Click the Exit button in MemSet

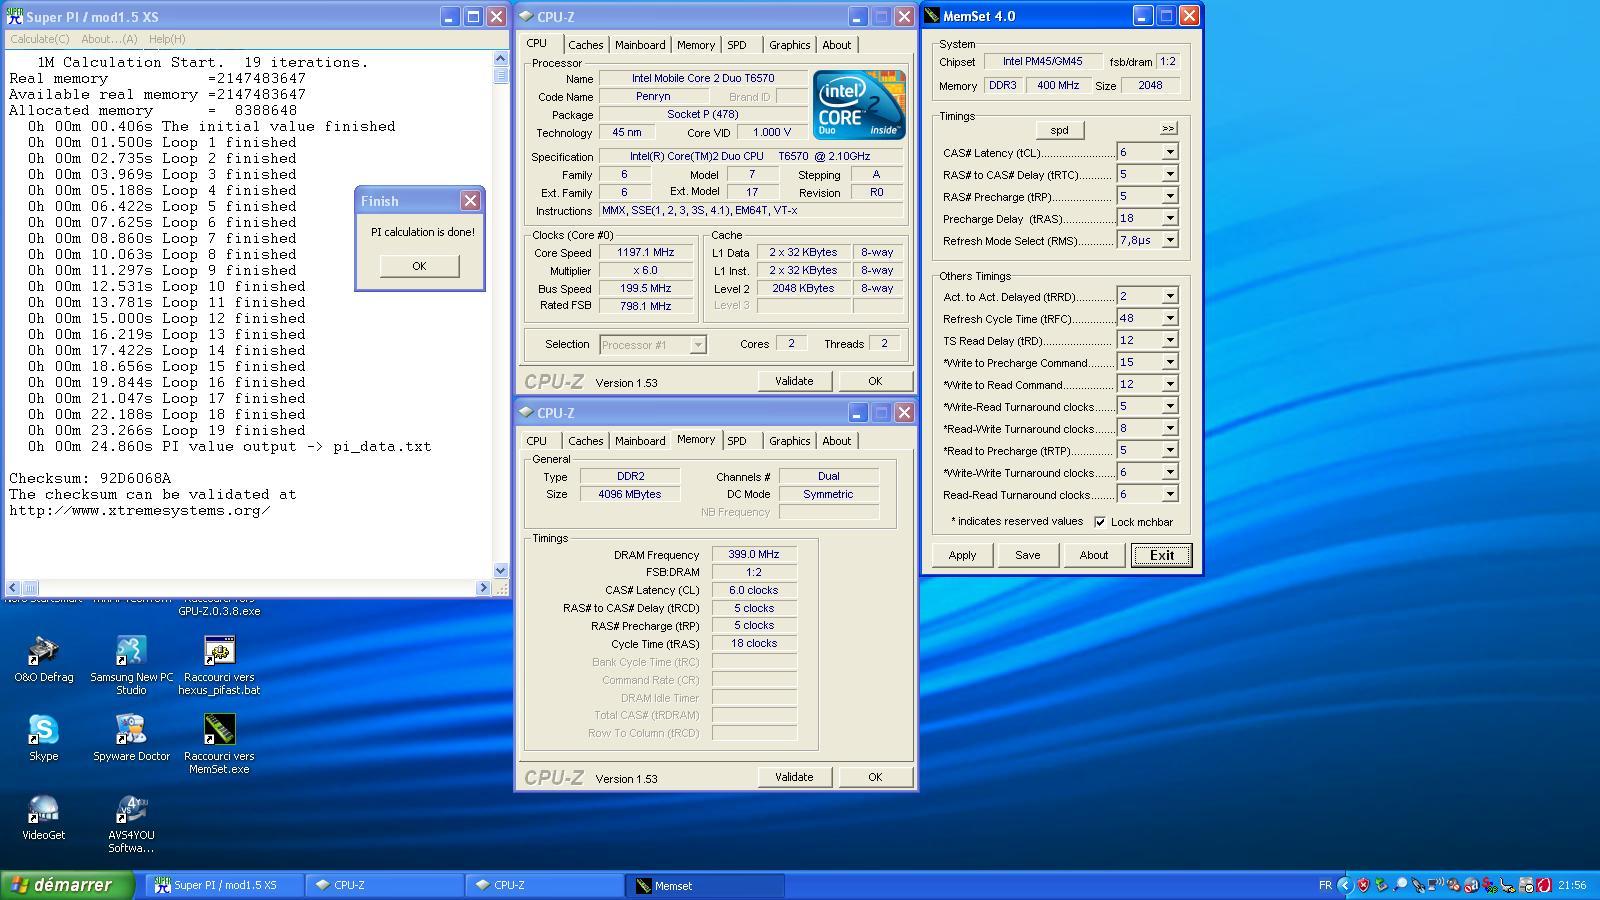click(x=1162, y=555)
